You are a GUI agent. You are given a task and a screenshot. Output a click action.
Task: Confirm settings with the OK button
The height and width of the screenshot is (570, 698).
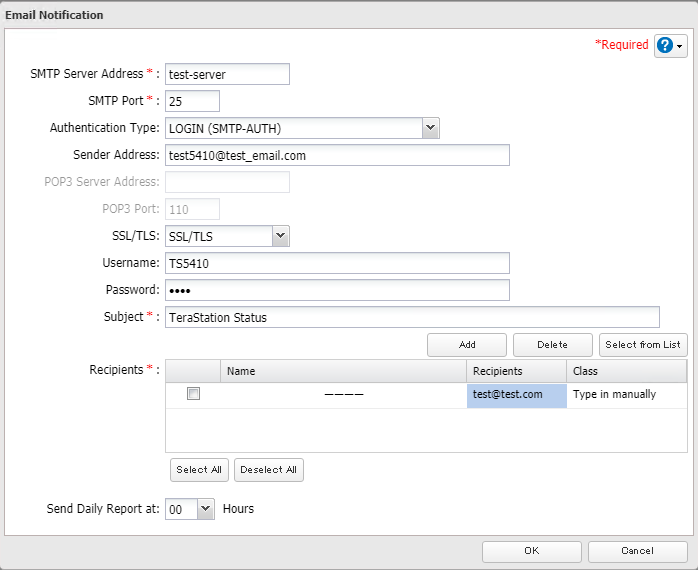tap(532, 551)
